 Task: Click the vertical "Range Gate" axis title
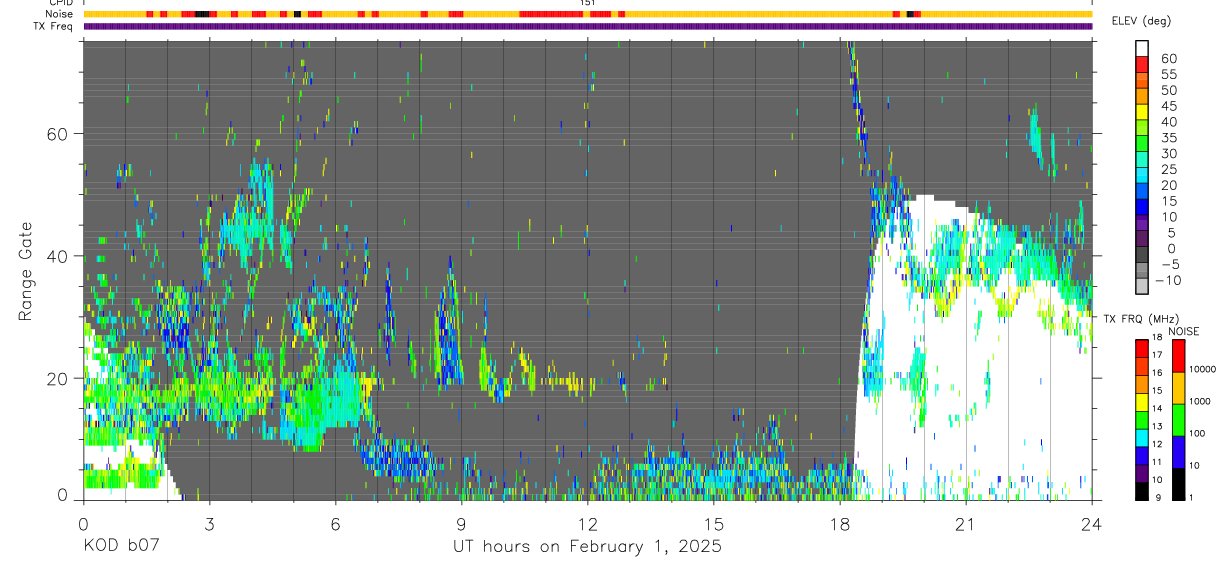(x=25, y=271)
